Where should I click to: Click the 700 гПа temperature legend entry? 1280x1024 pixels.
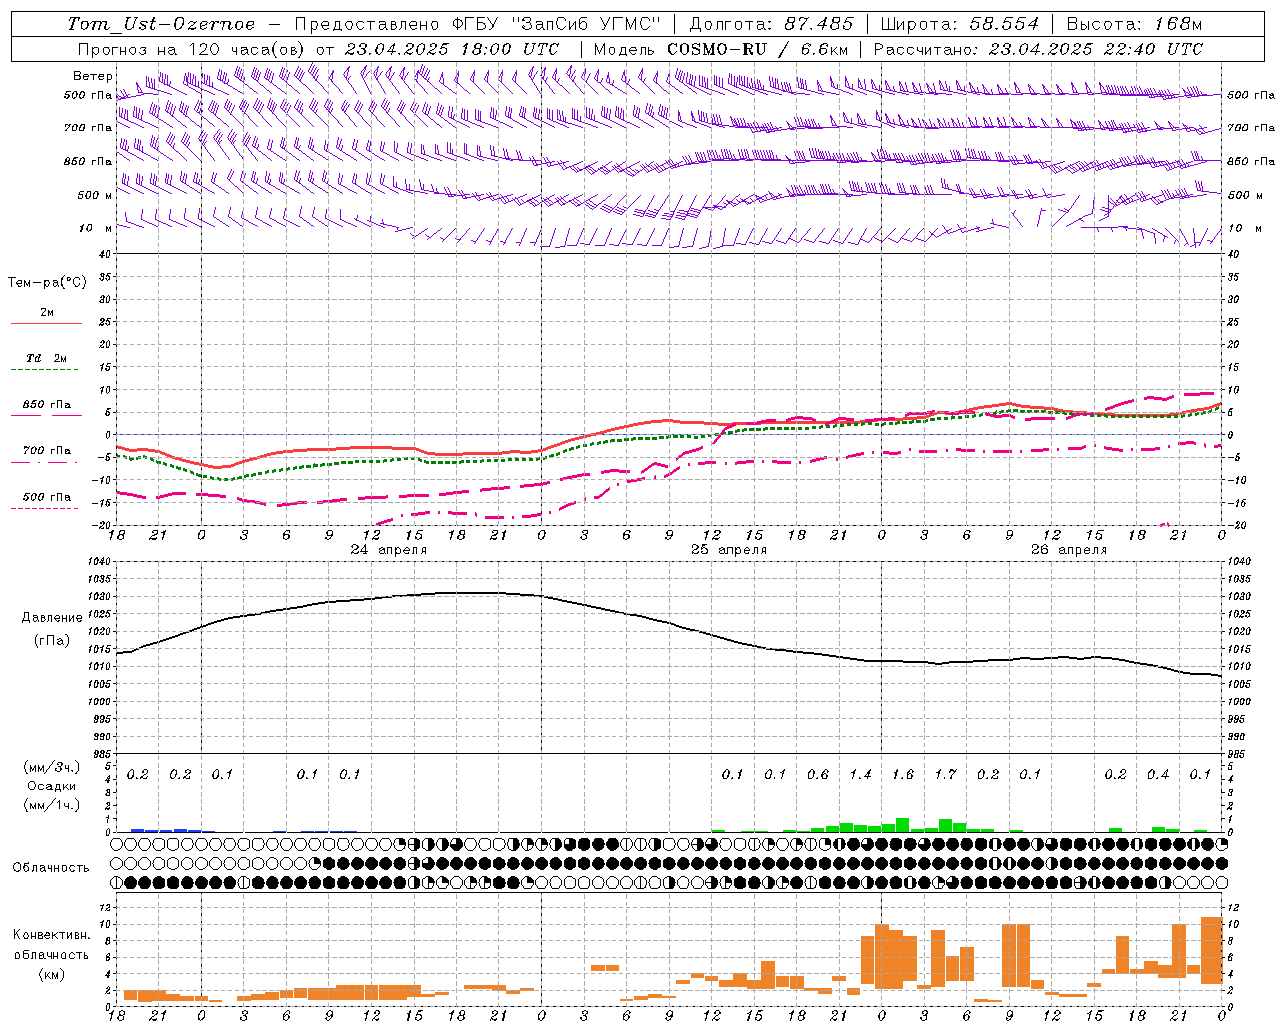tap(47, 451)
